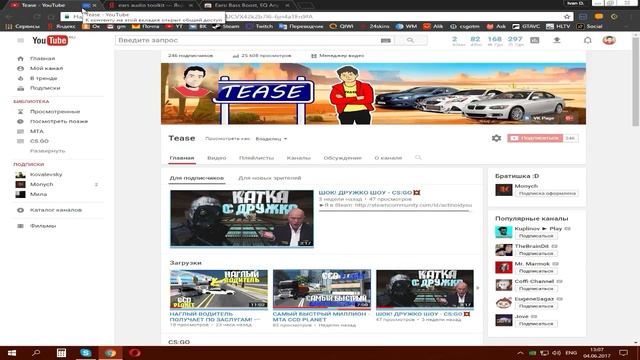The width and height of the screenshot is (640, 360).
Task: Click the Steam bookmark
Action: pos(227,26)
